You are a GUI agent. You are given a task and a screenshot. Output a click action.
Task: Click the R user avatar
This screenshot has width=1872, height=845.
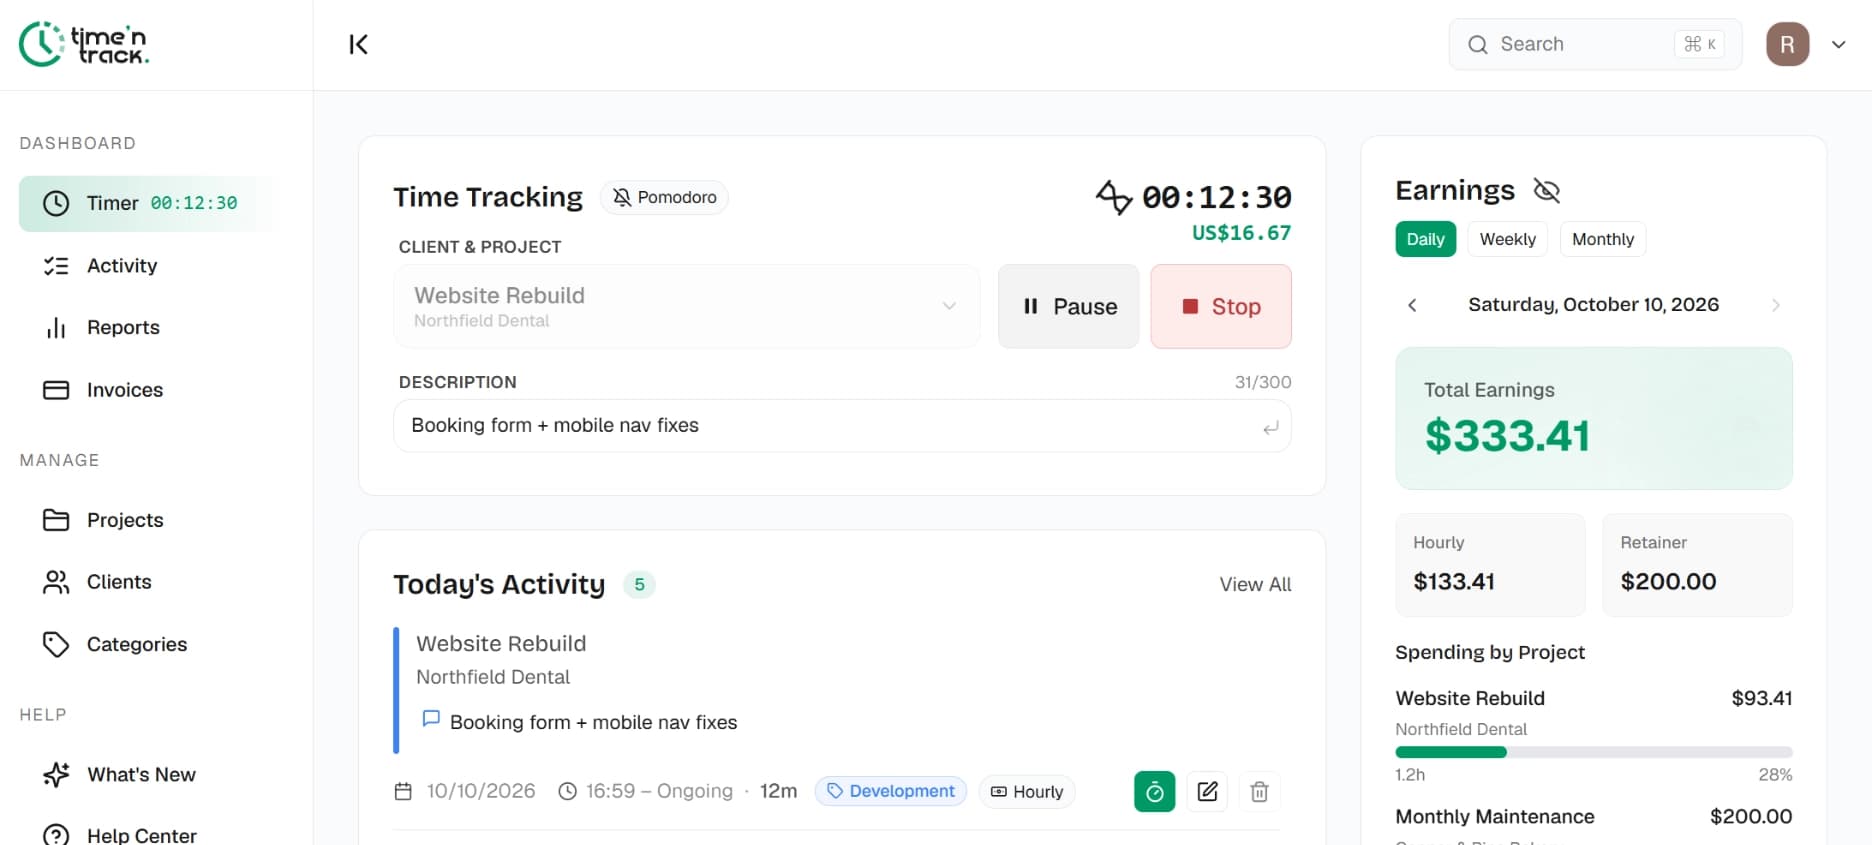[1787, 44]
